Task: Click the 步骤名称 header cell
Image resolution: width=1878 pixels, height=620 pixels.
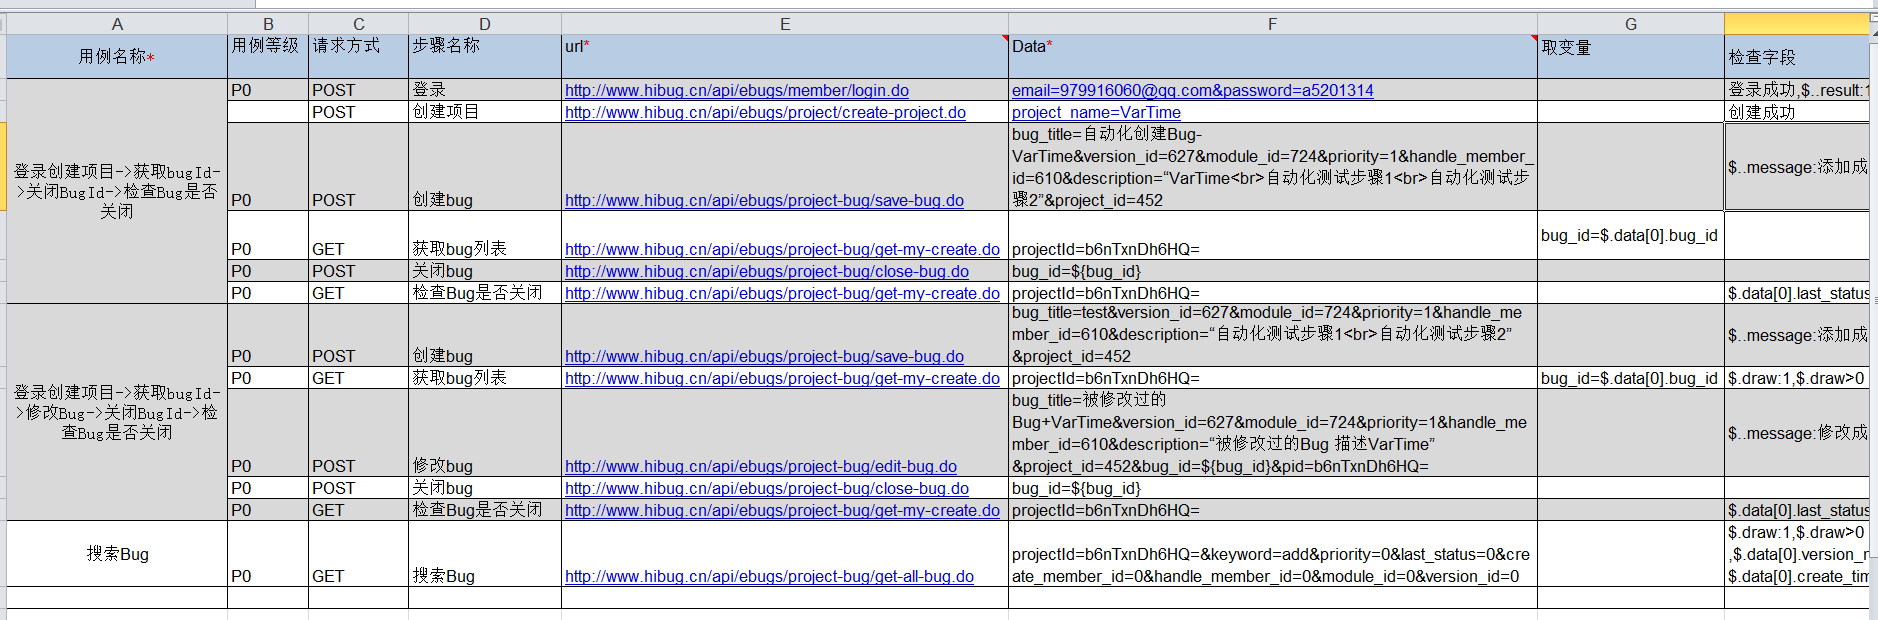Action: [x=484, y=57]
